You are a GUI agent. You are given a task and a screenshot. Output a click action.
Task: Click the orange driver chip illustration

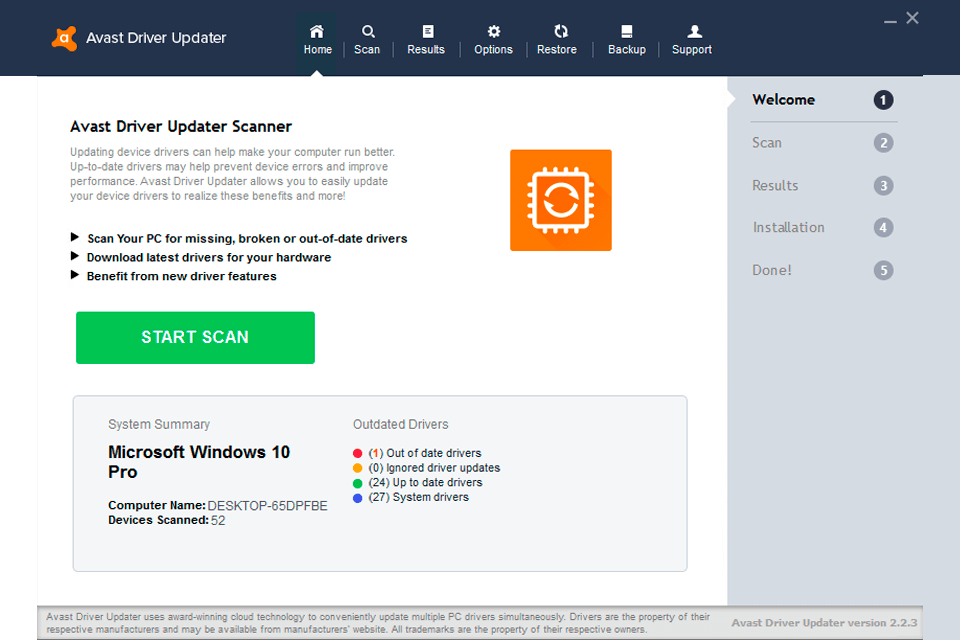pos(560,199)
